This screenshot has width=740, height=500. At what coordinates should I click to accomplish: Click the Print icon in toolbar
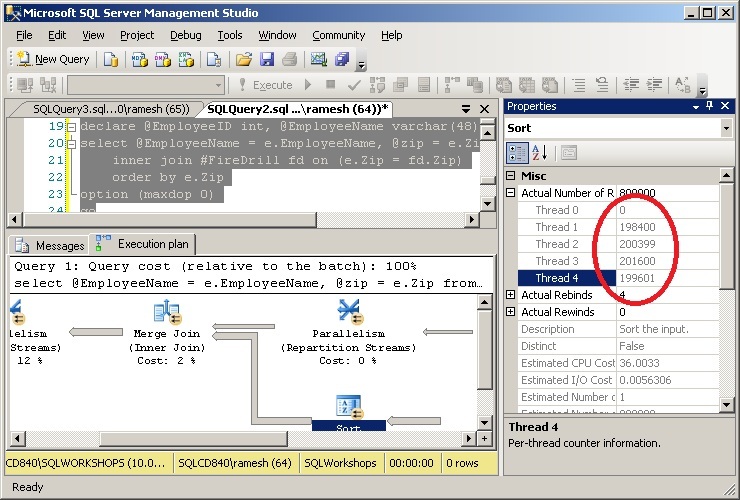coord(289,59)
